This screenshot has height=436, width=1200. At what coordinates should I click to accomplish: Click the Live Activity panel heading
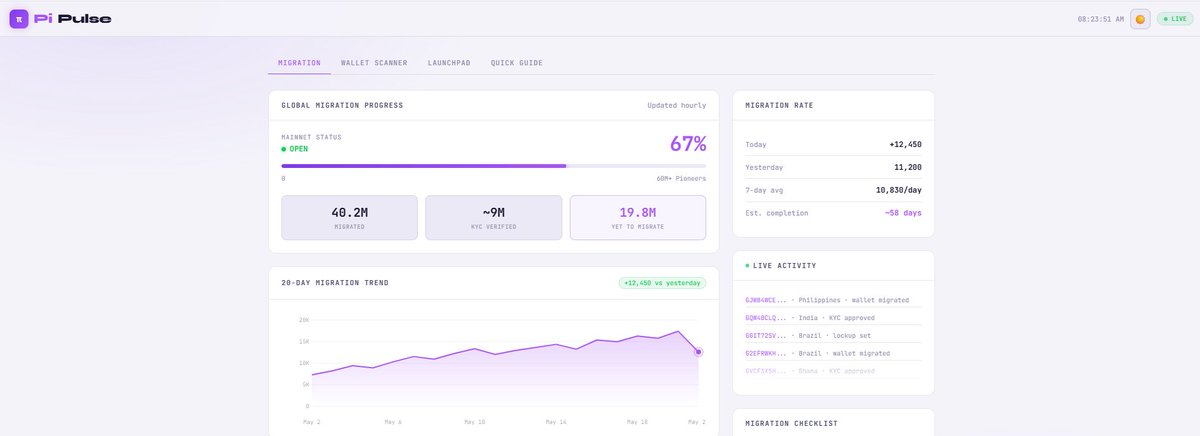[x=784, y=266]
